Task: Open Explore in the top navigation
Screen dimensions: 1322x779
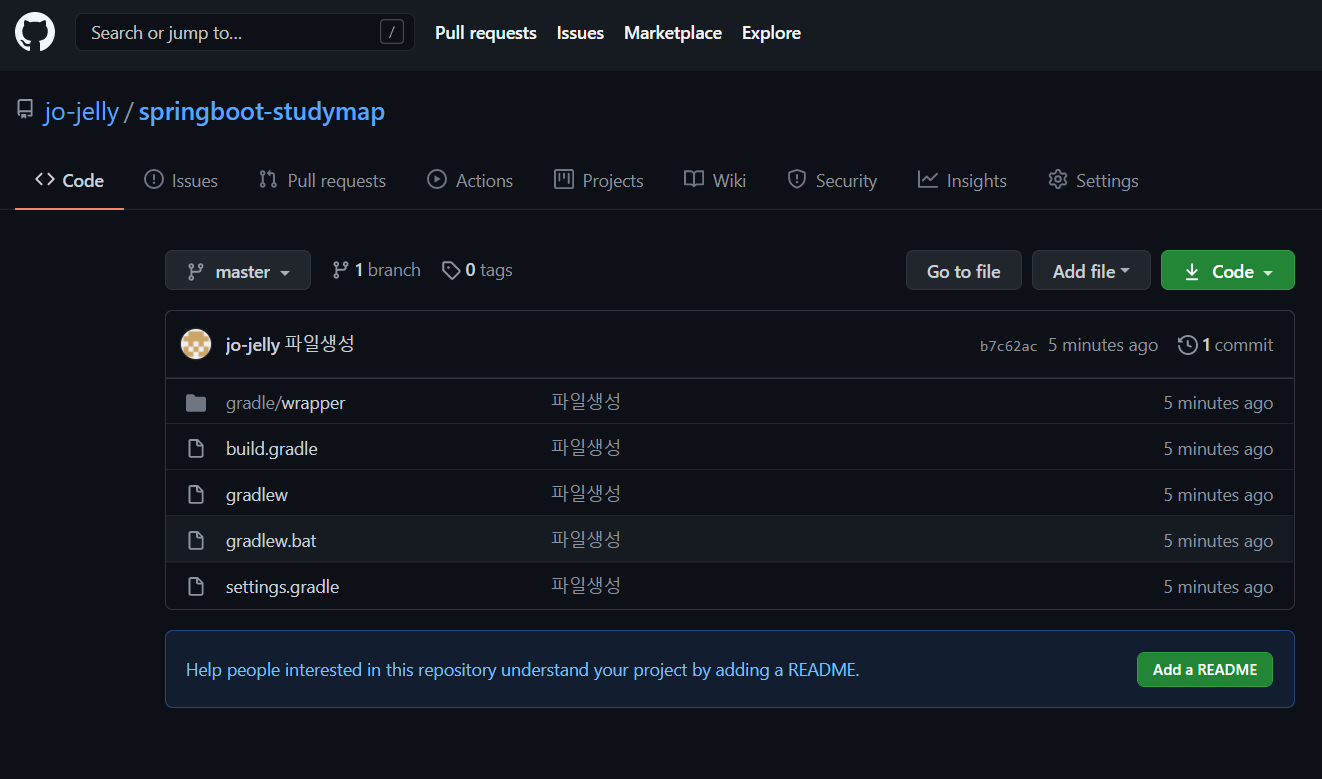Action: (771, 33)
